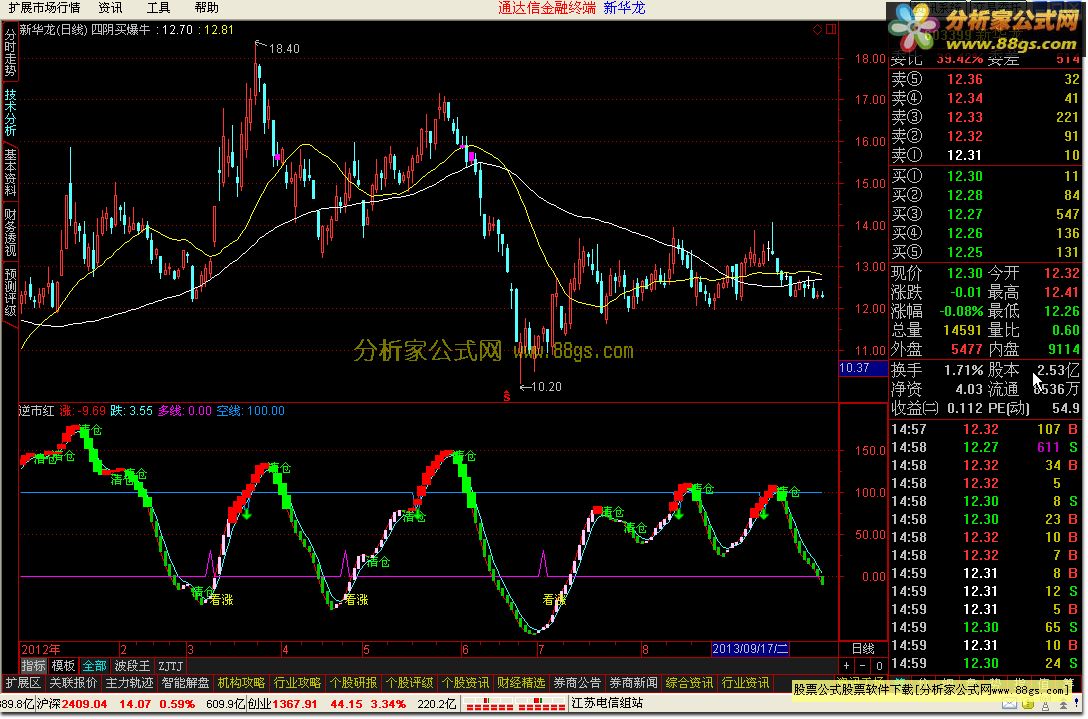Click the 卖⑤ 12.36 ask row
The image size is (1088, 719).
pos(985,80)
